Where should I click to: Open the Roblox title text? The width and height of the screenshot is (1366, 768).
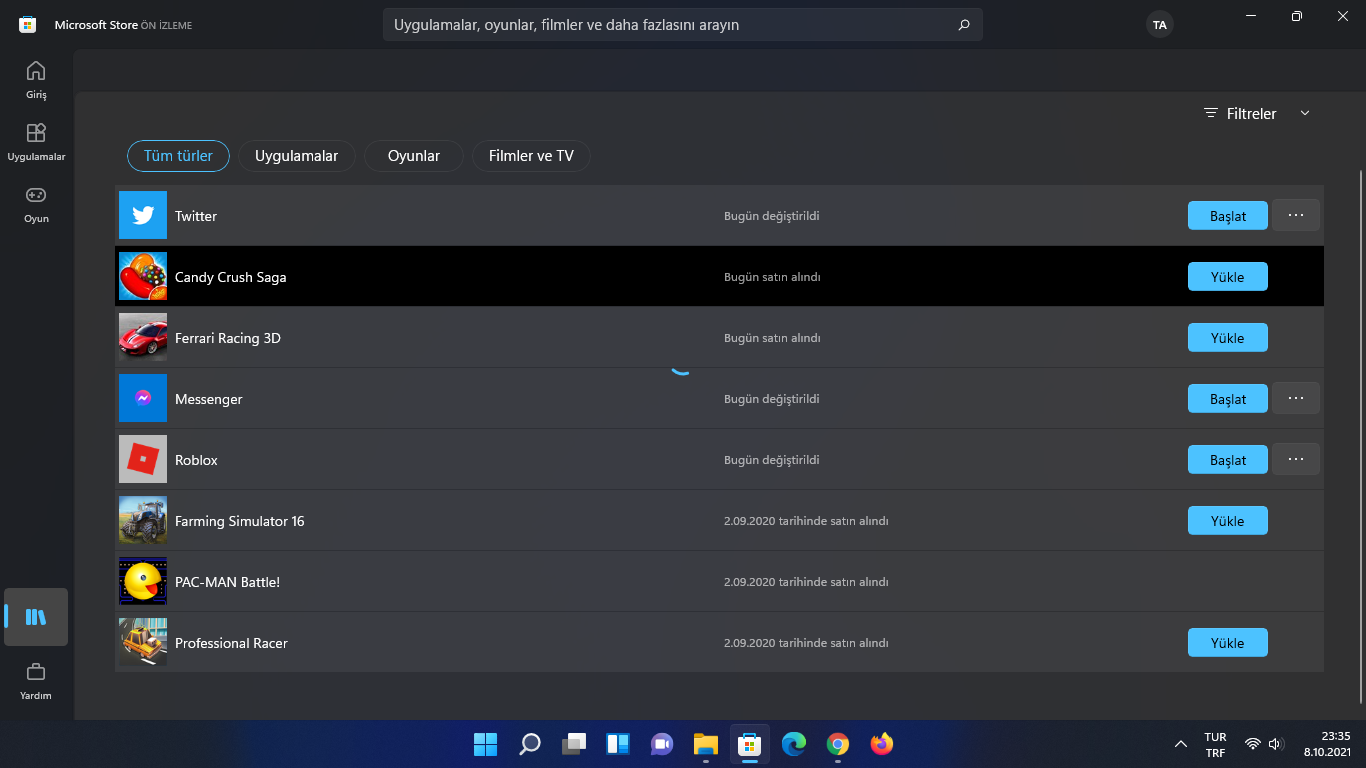click(x=196, y=459)
